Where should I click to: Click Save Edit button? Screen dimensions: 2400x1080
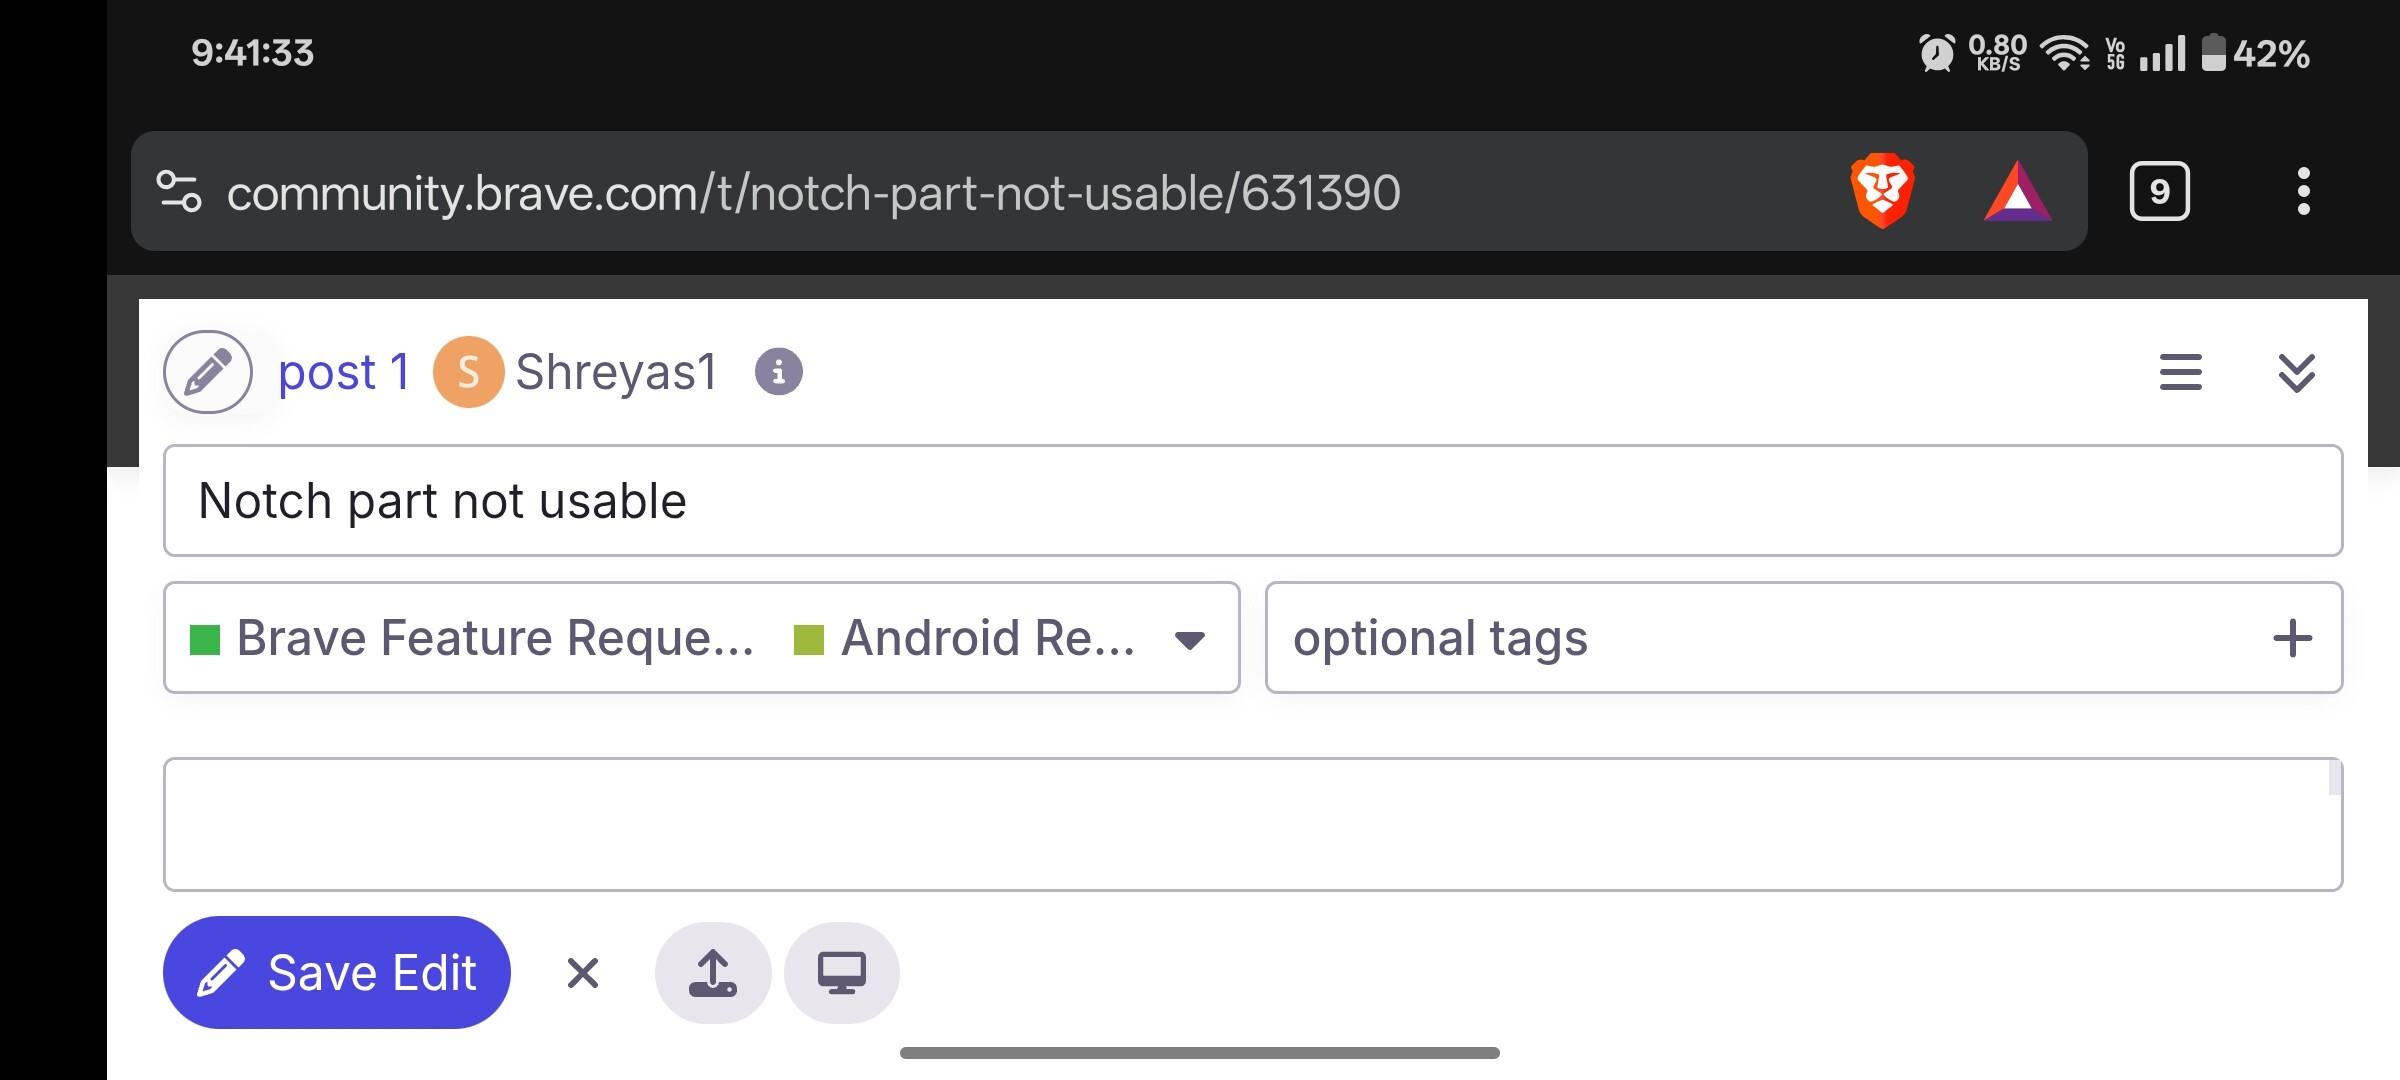tap(337, 972)
